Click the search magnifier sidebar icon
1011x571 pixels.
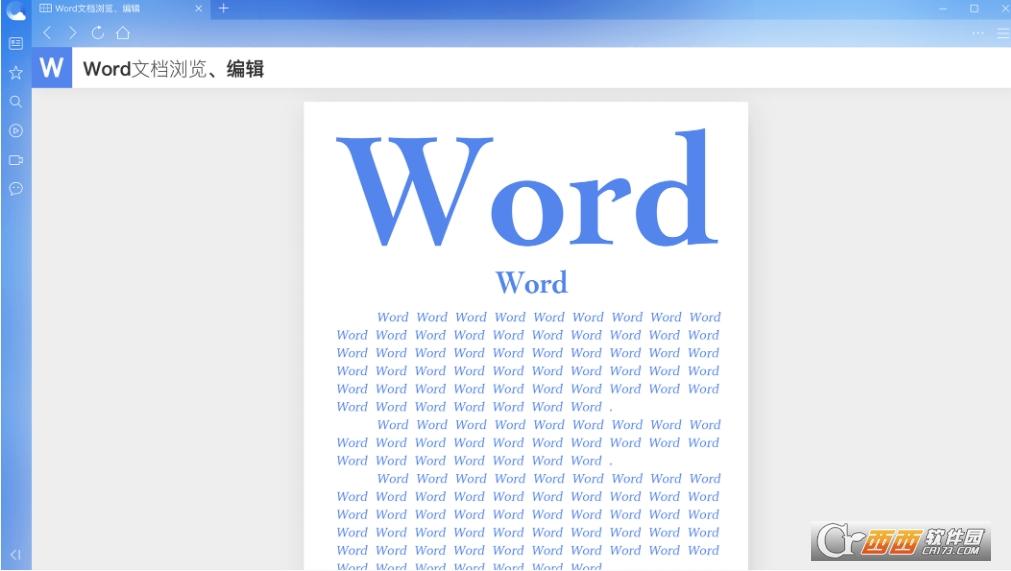tap(16, 102)
